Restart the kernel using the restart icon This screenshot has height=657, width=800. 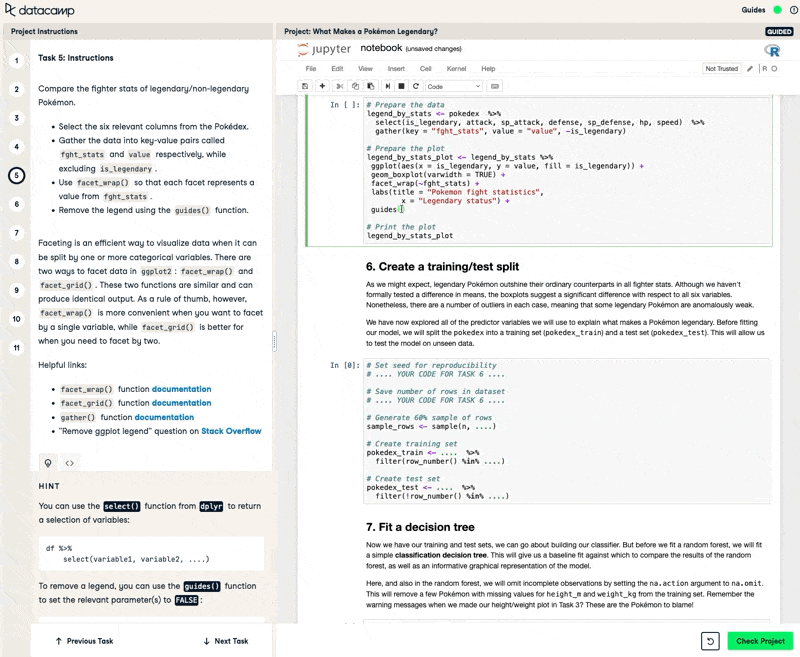click(415, 86)
